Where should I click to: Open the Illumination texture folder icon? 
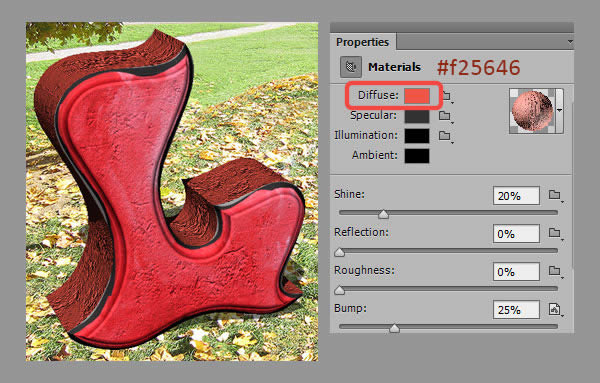coord(445,135)
